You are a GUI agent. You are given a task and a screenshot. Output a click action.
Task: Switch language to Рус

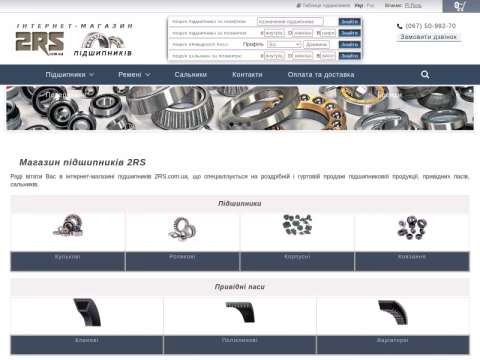click(x=371, y=5)
